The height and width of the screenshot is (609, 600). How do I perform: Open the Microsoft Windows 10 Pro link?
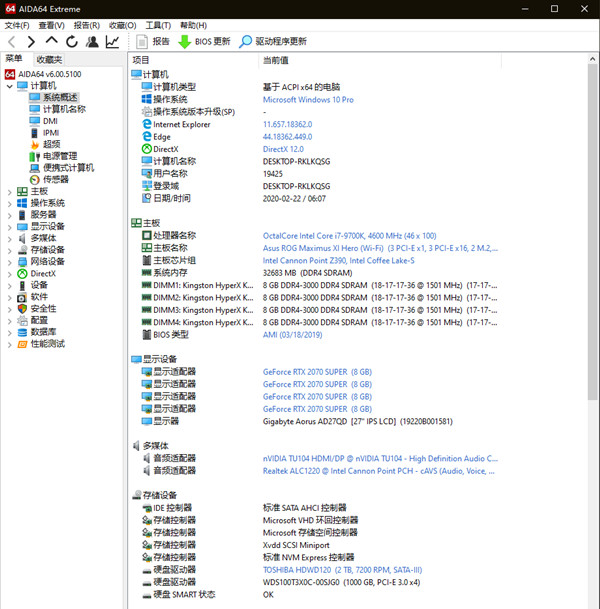[308, 100]
